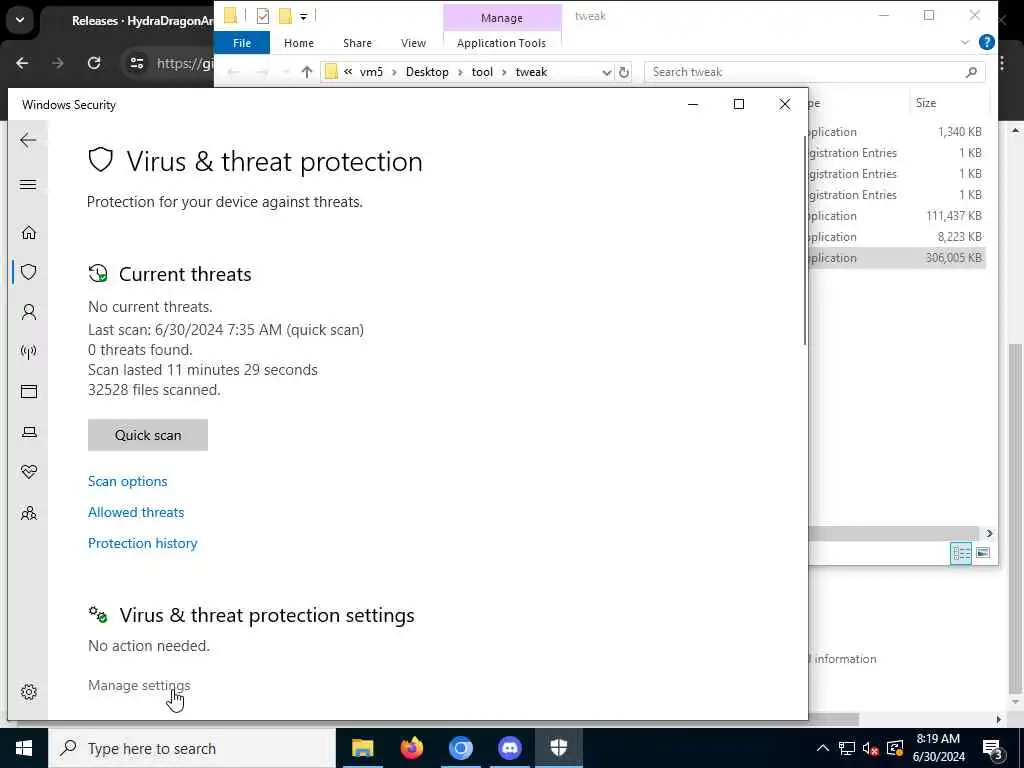Switch Explorer to large icons view

[983, 553]
